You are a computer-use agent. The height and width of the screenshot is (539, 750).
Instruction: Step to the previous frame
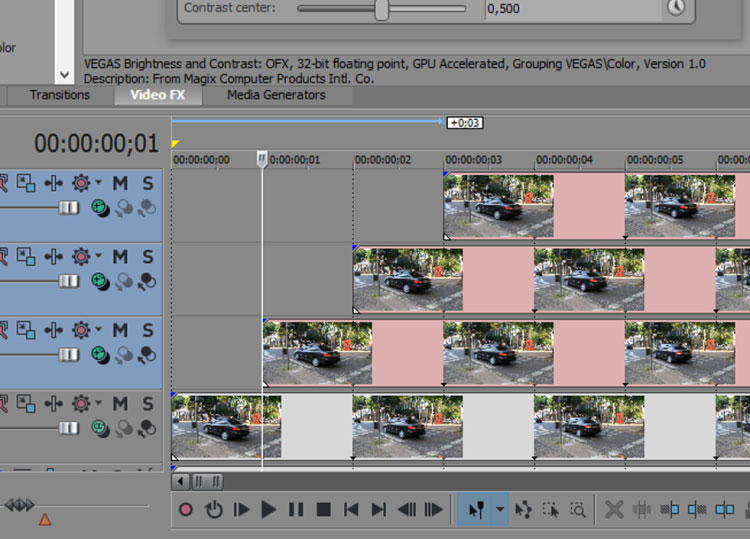coord(407,510)
